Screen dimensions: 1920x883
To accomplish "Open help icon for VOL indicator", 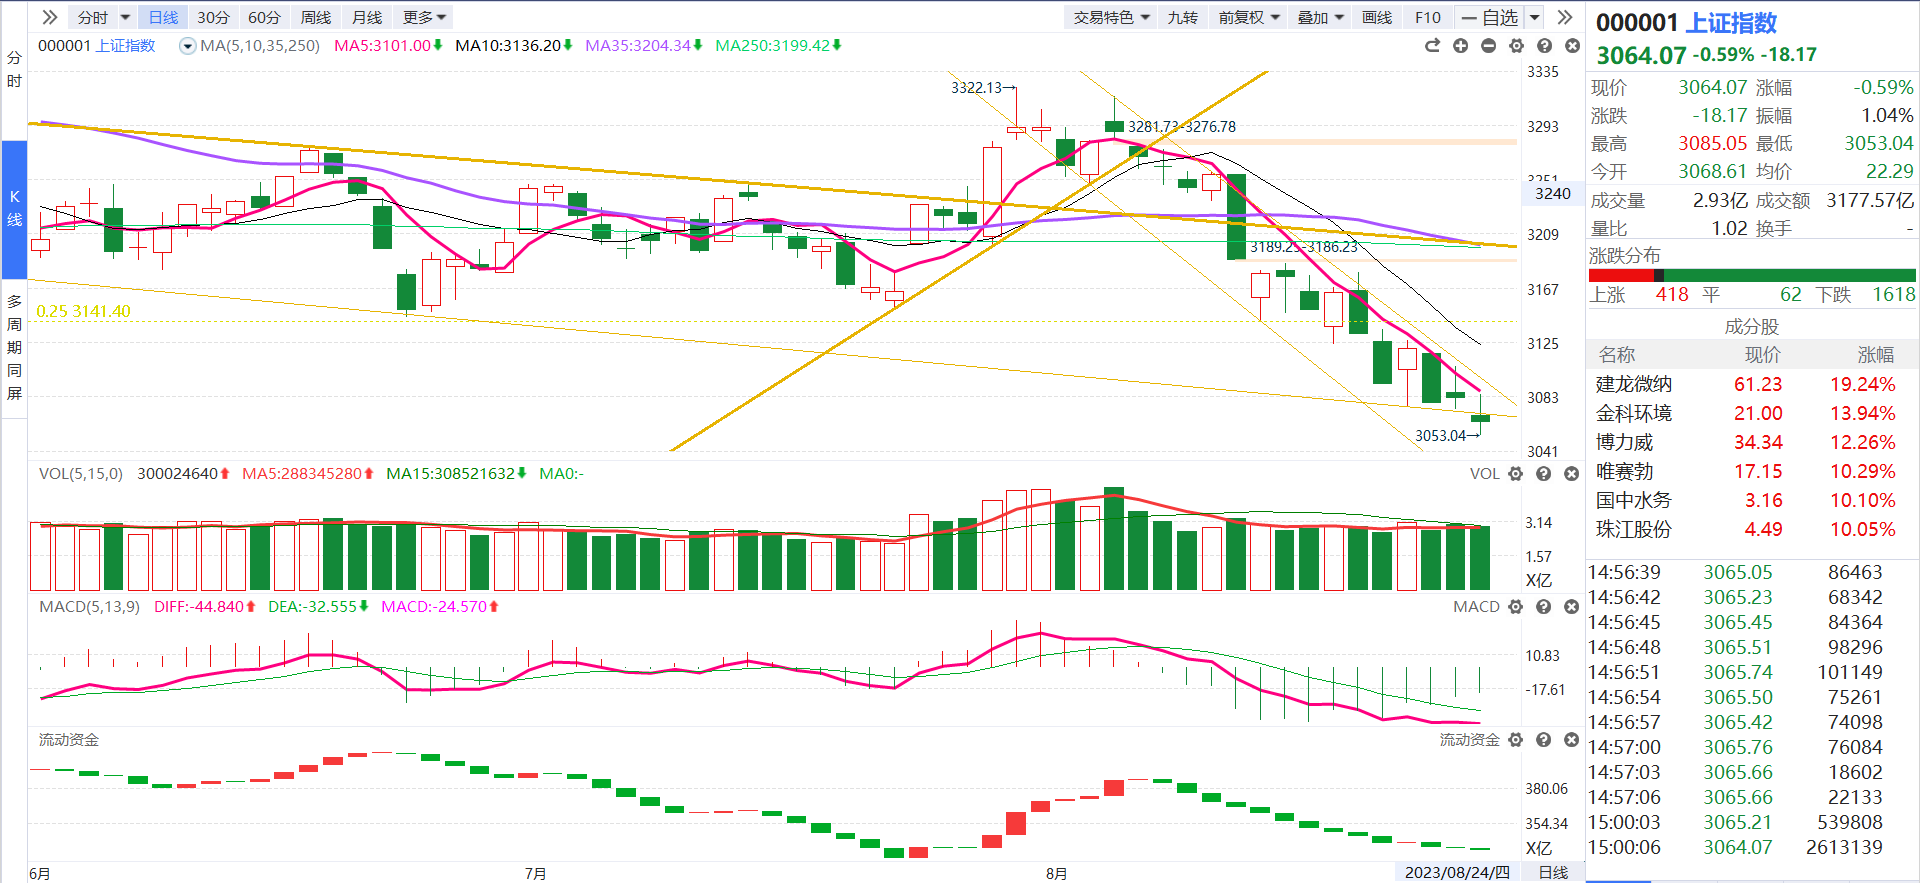I will (x=1543, y=474).
